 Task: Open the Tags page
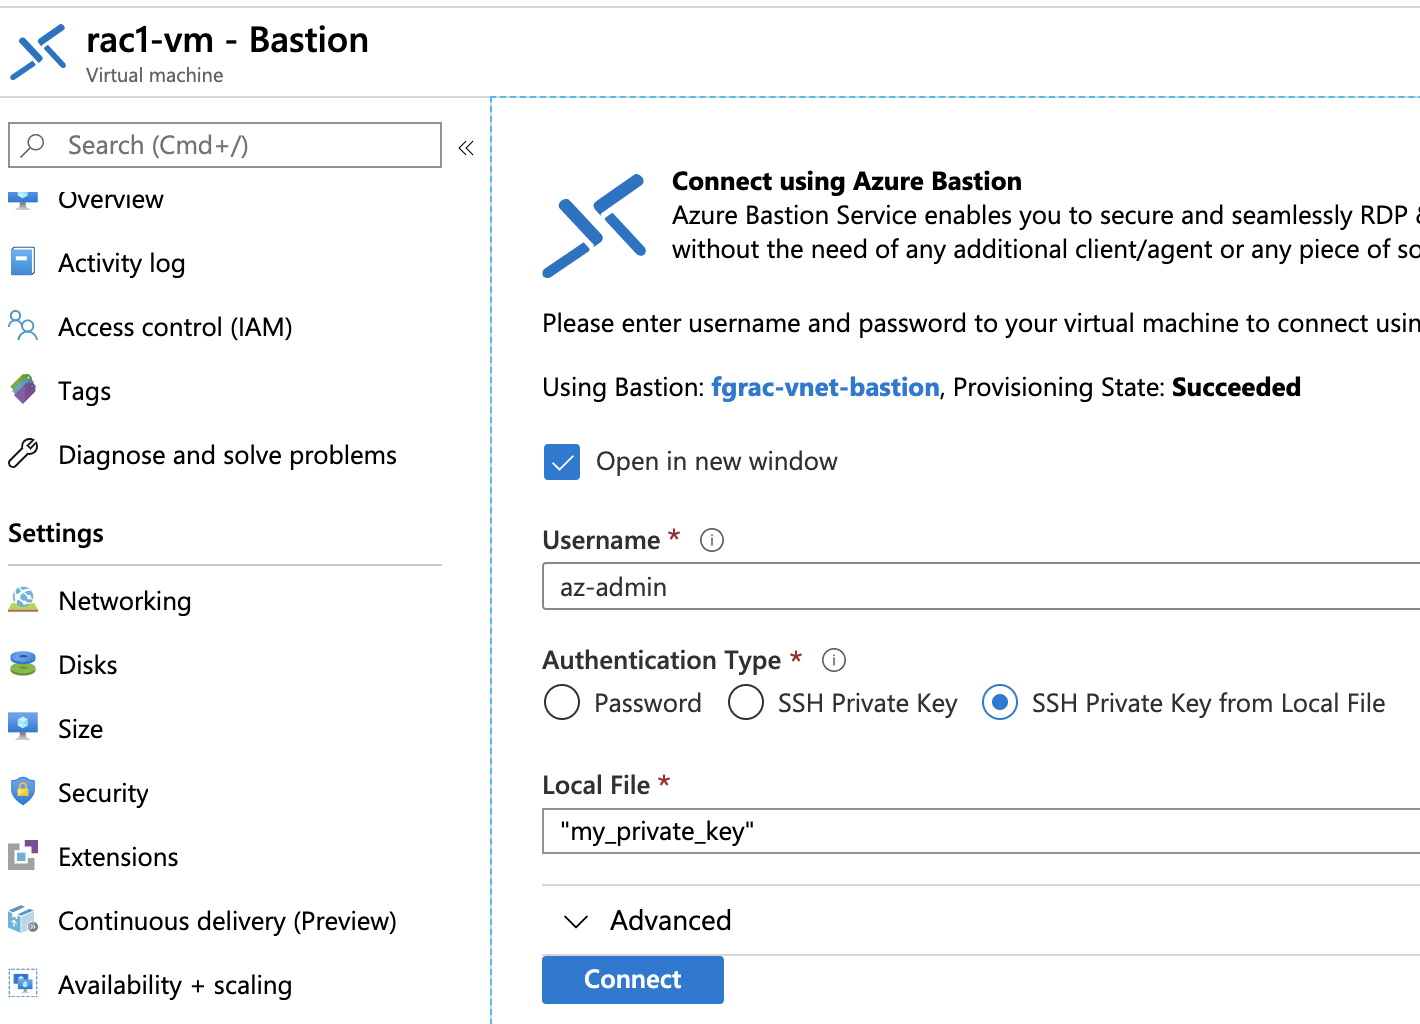click(84, 390)
